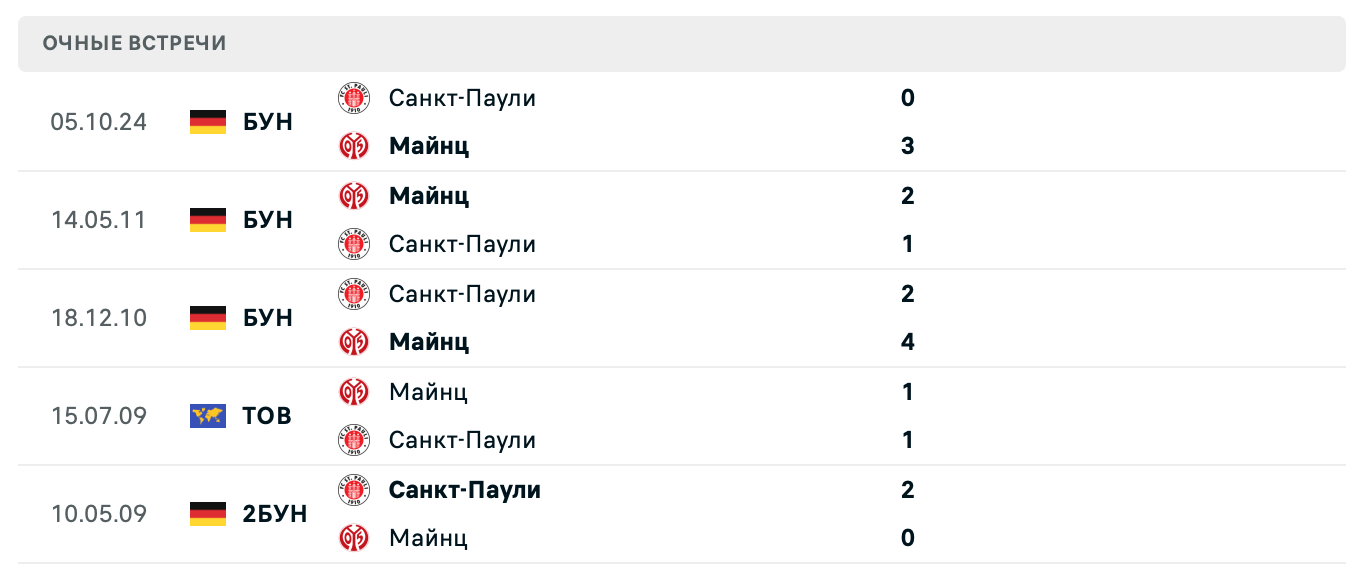The height and width of the screenshot is (586, 1364).
Task: Click Mainz crest in 05.10.24 match
Action: [353, 146]
